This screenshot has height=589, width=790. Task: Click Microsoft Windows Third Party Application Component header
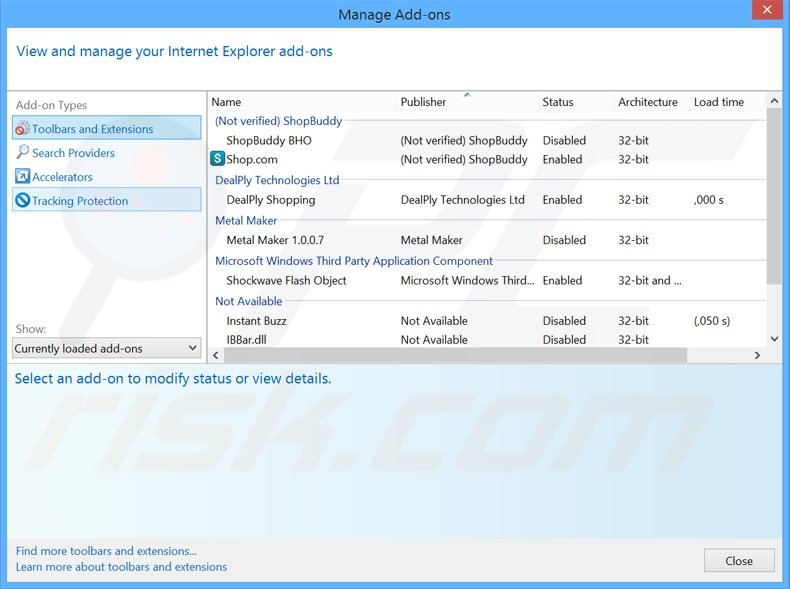pos(354,260)
